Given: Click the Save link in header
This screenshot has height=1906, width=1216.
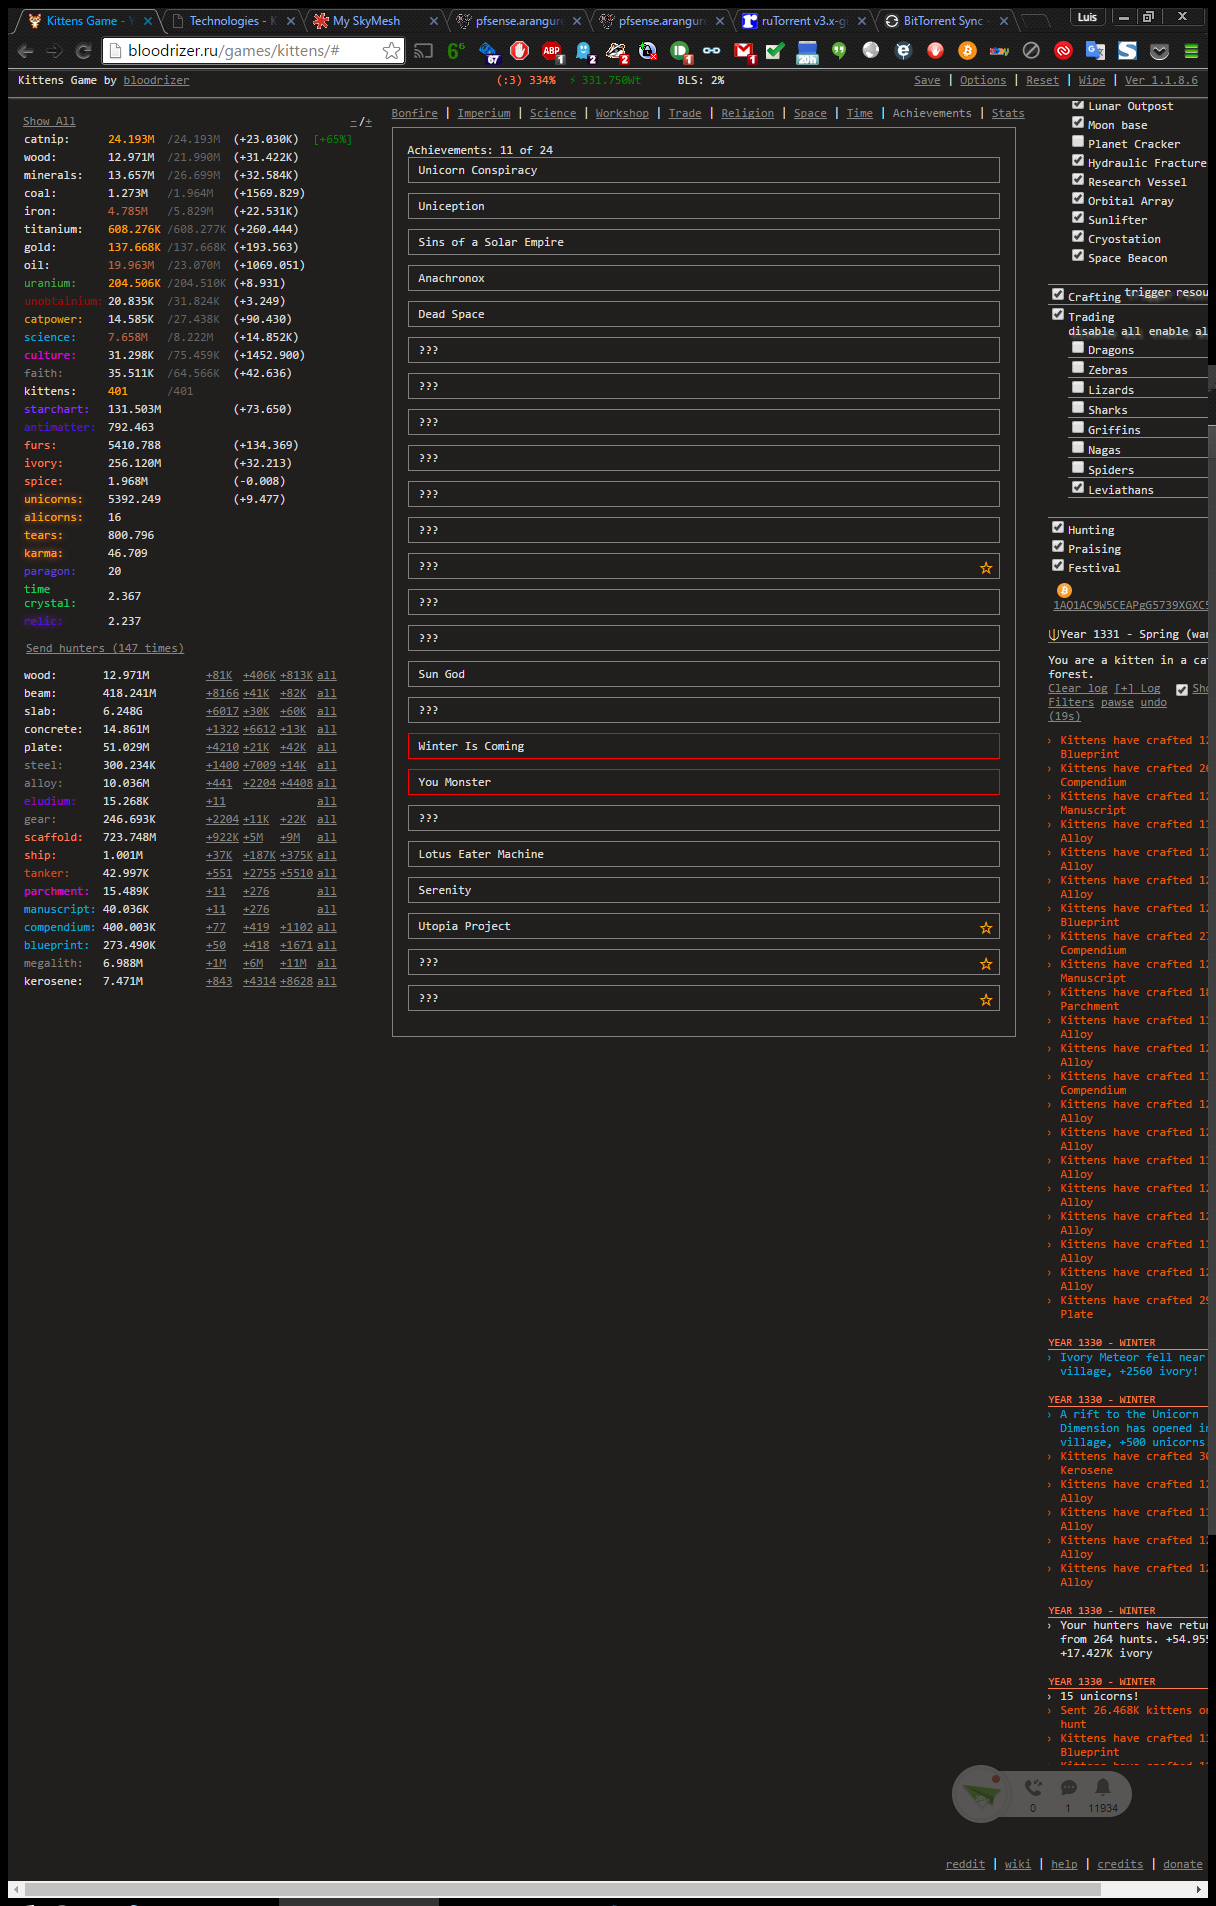Looking at the screenshot, I should click(927, 80).
